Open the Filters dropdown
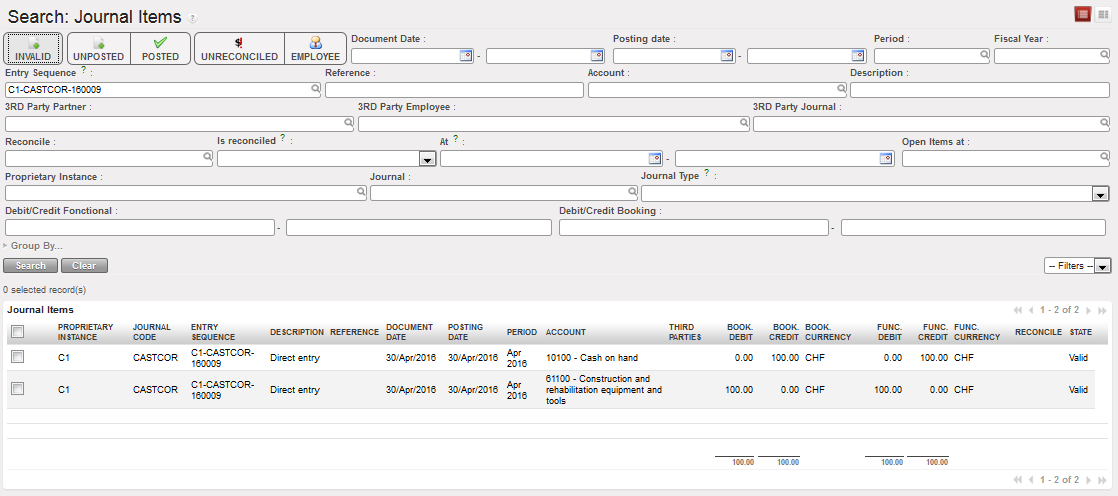Viewport: 1118px width, 496px height. point(1076,266)
